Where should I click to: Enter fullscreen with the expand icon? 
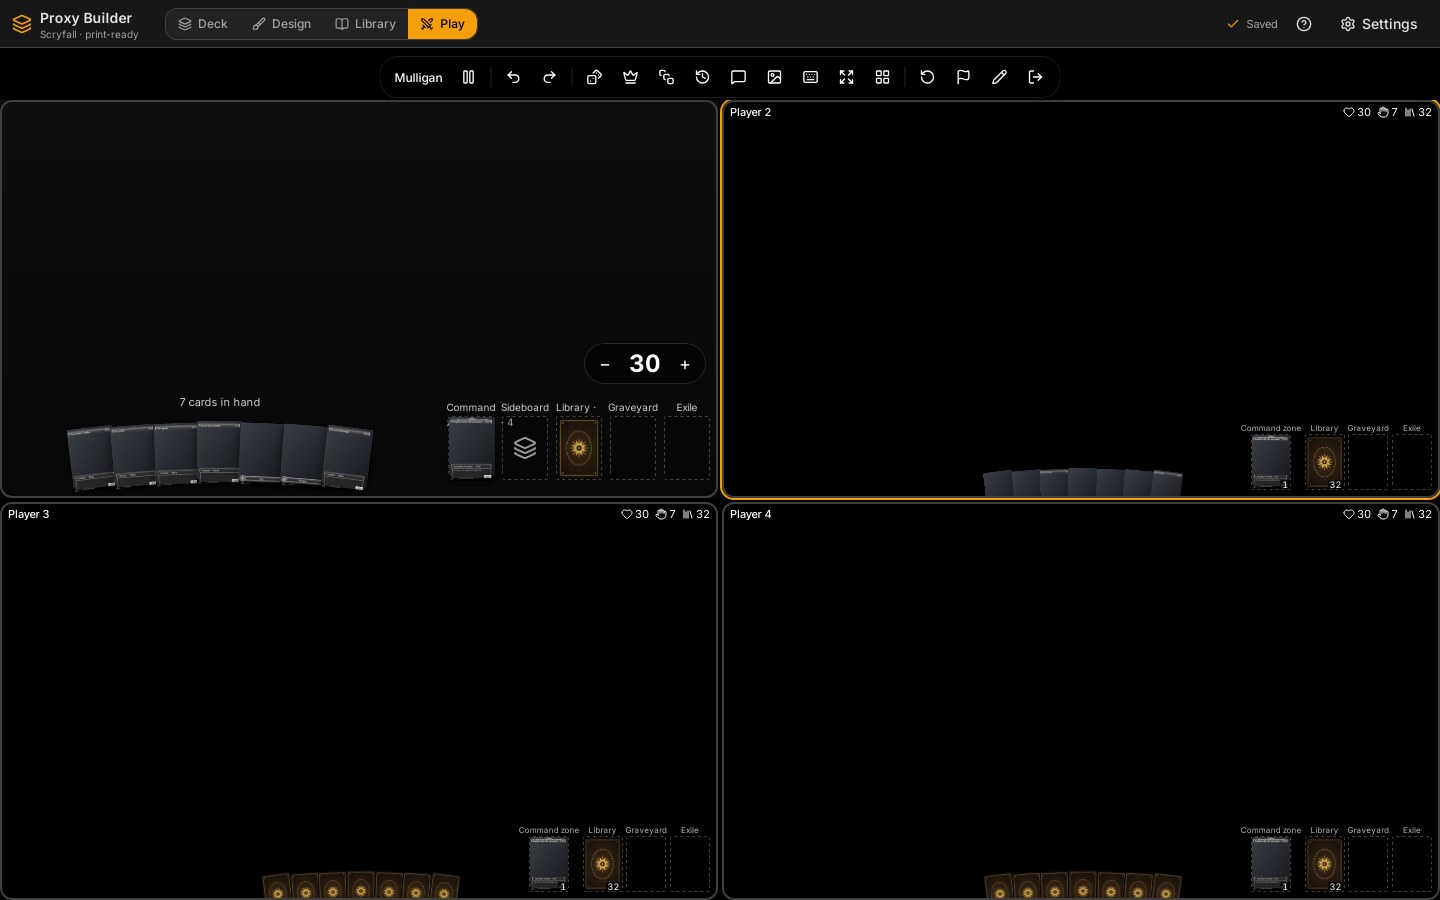pyautogui.click(x=847, y=77)
